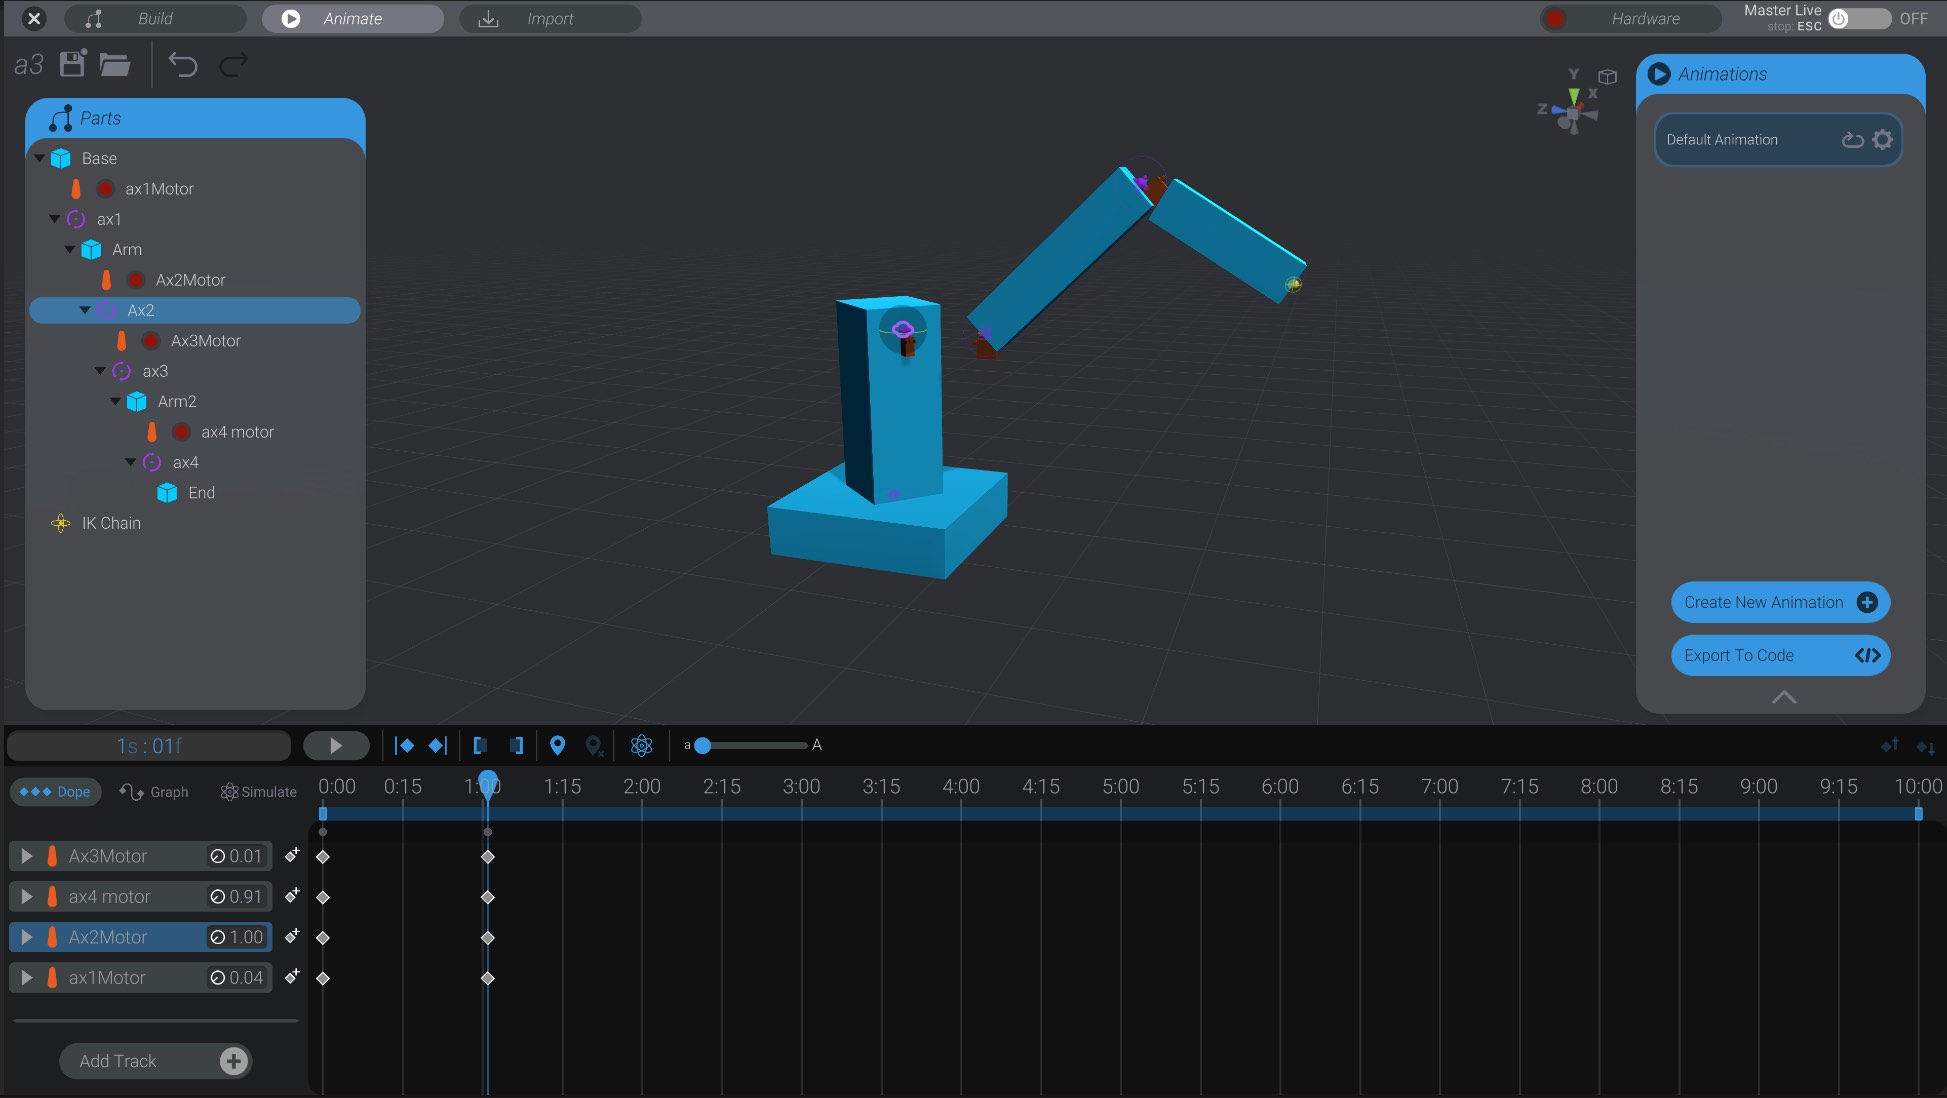This screenshot has width=1947, height=1098.
Task: Click Create New Animation
Action: coord(1780,602)
